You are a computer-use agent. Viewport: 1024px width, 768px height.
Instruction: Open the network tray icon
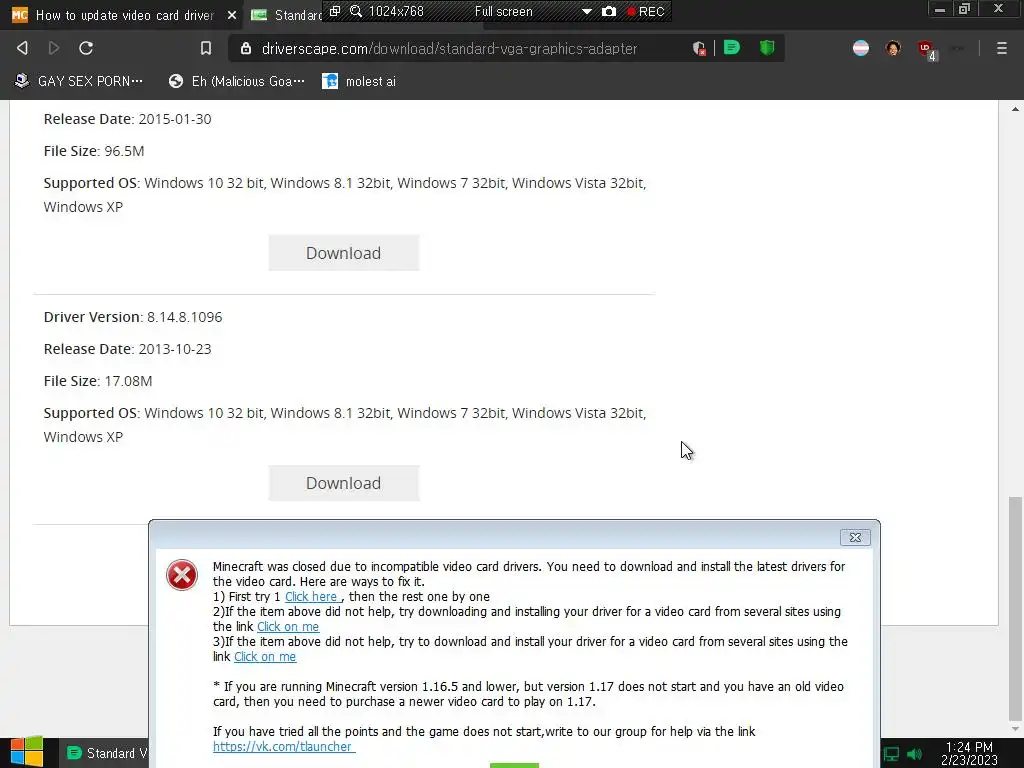point(891,754)
